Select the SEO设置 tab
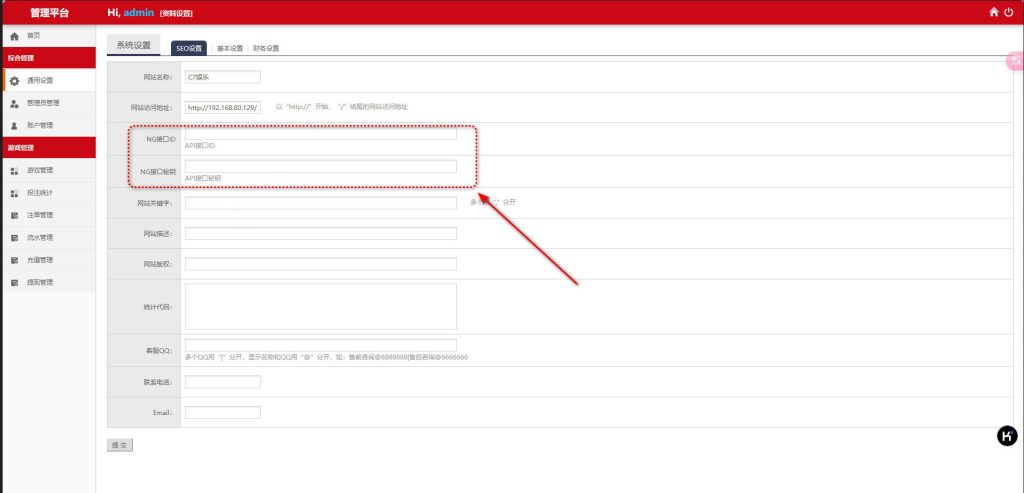The image size is (1024, 493). click(x=189, y=48)
